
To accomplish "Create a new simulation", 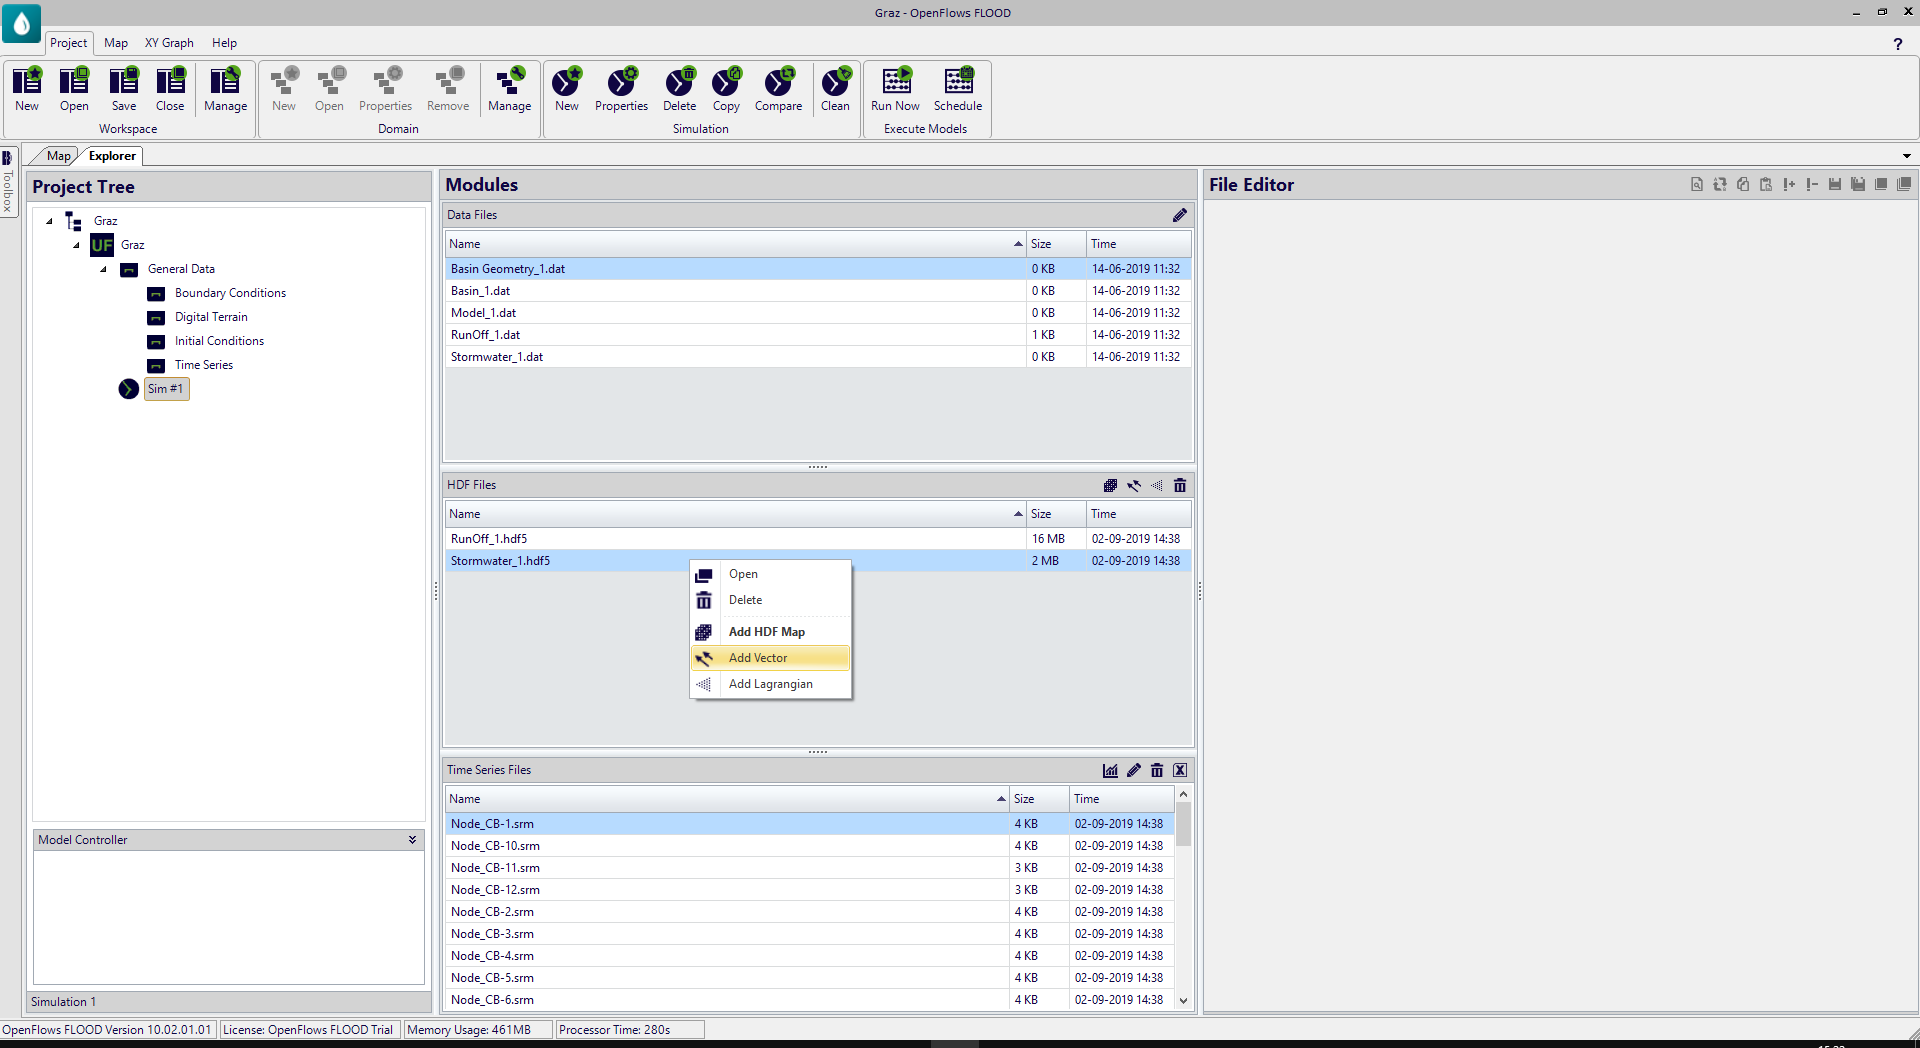I will [x=567, y=90].
